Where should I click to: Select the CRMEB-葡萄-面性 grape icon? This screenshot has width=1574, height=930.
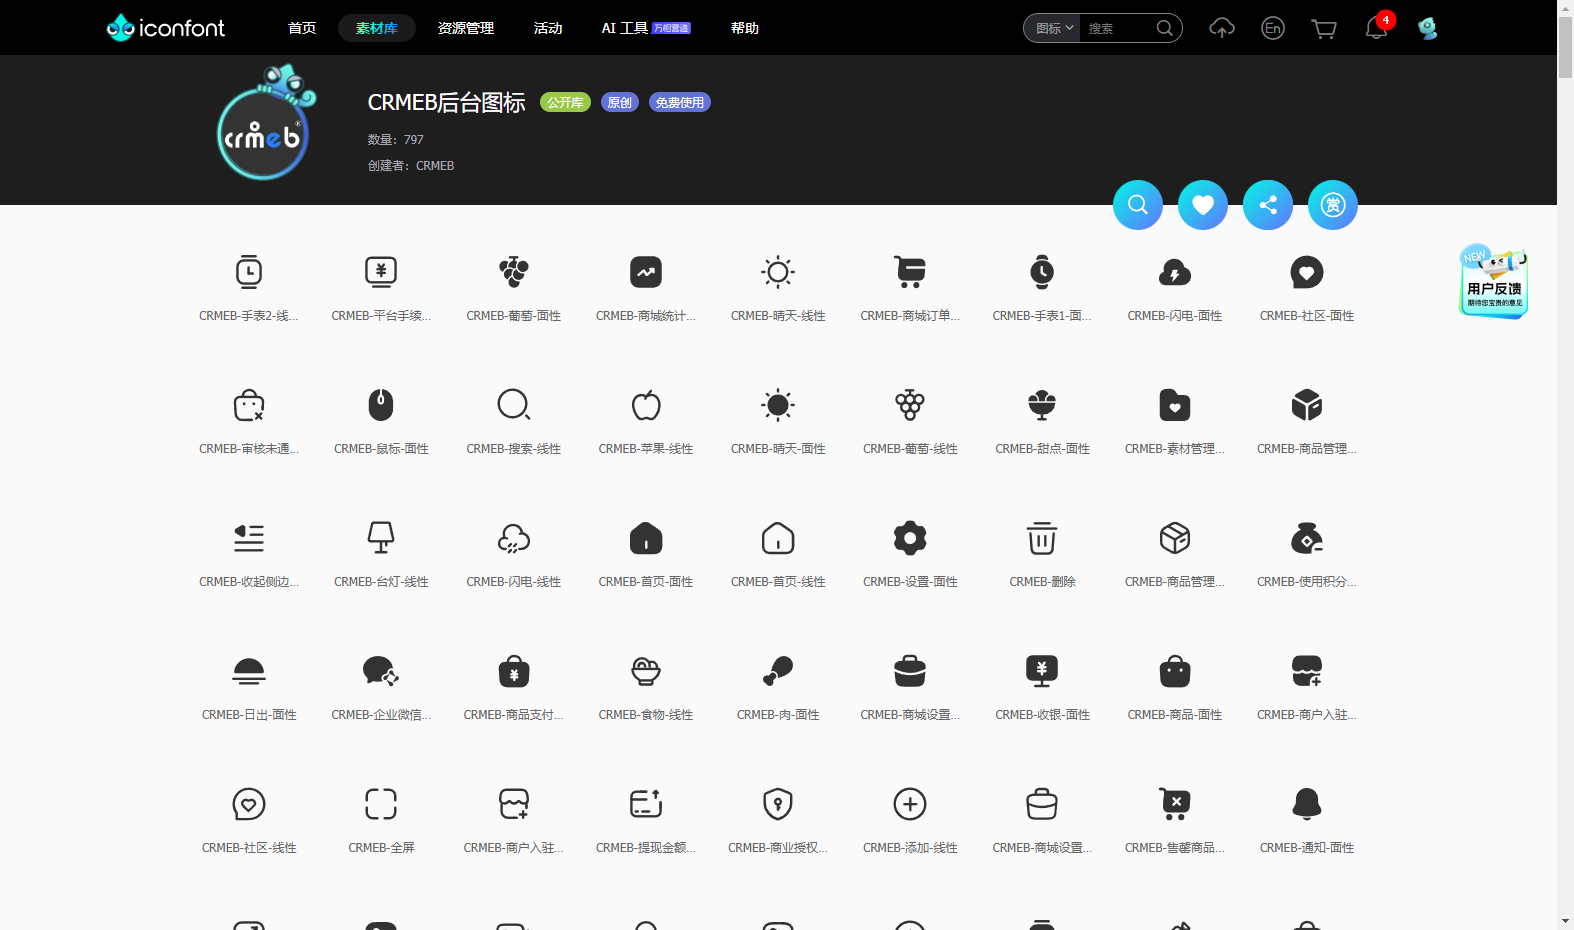[514, 272]
